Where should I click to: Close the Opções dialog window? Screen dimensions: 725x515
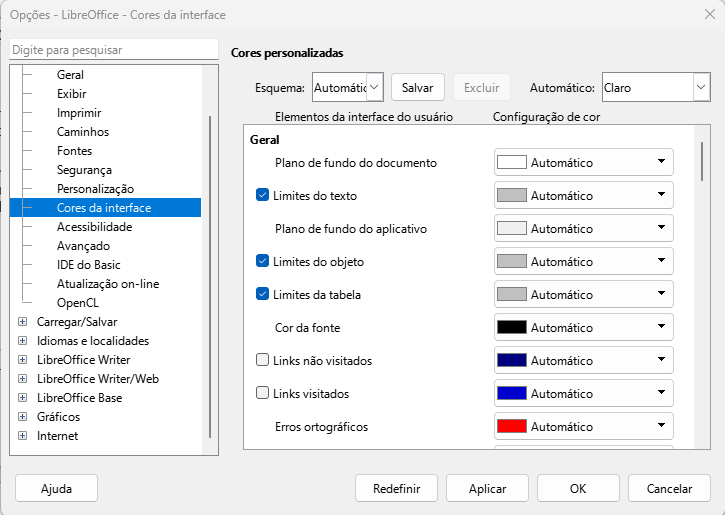tap(710, 14)
